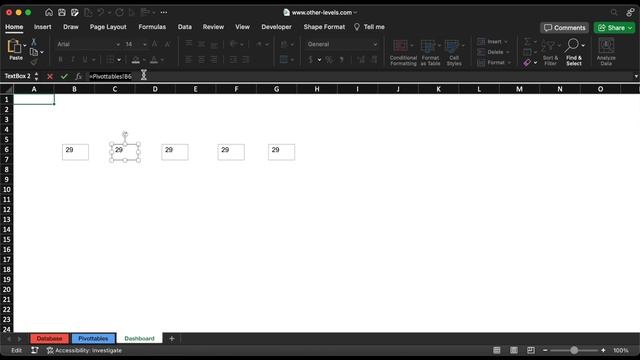Click the AutoSum sigma icon
The width and height of the screenshot is (640, 360).
click(x=527, y=42)
